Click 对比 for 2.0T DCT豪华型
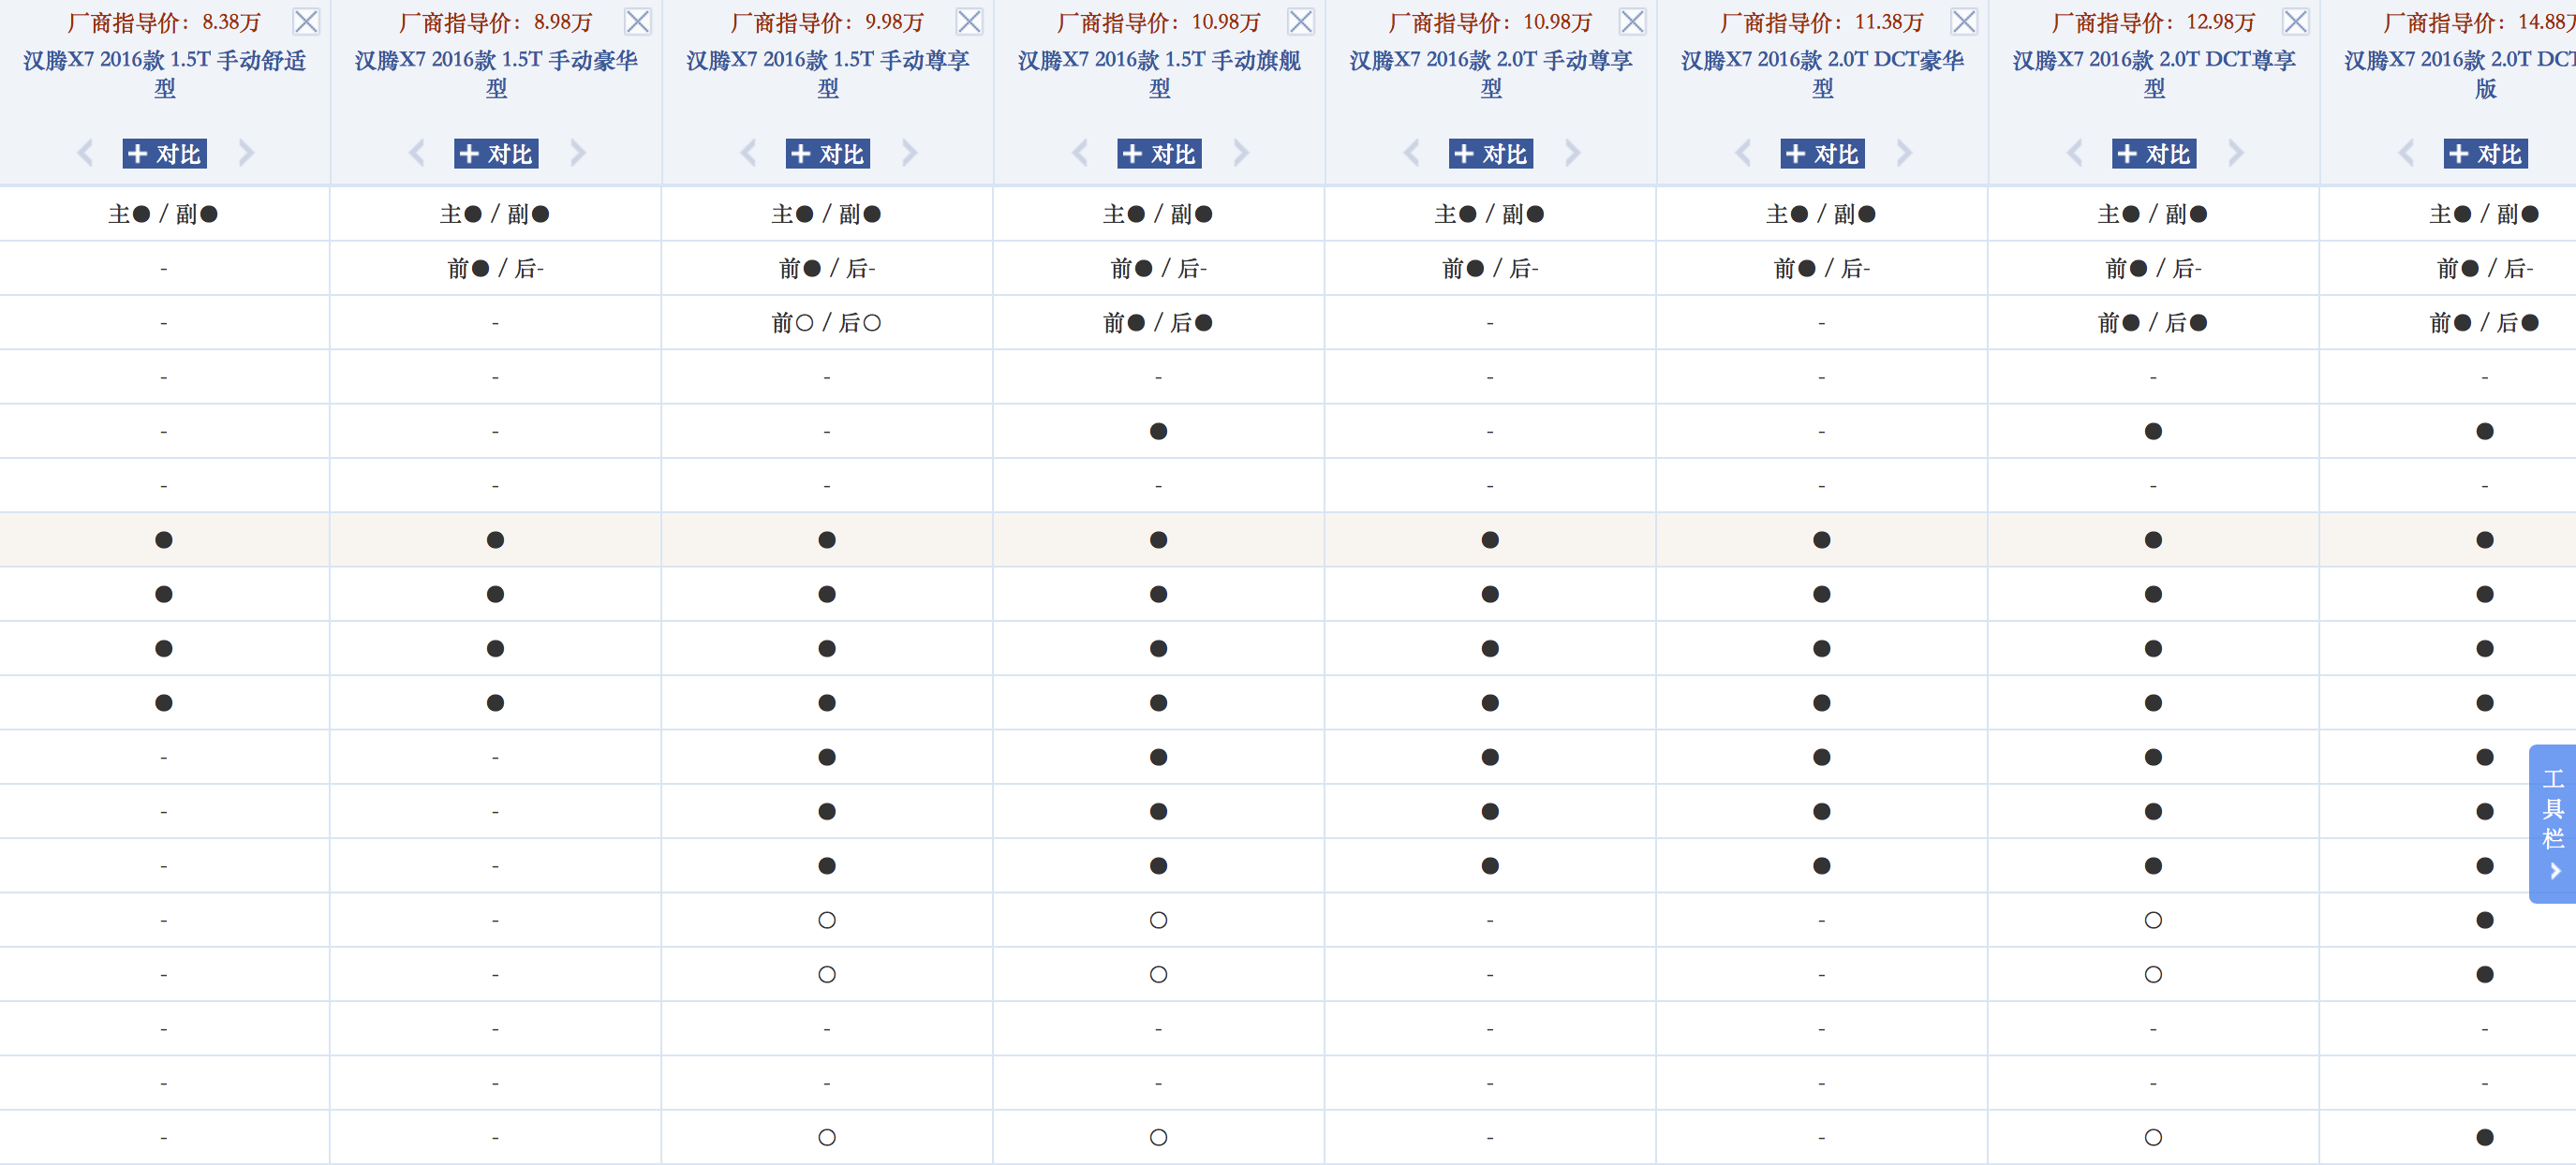The image size is (2576, 1165). coord(1823,153)
